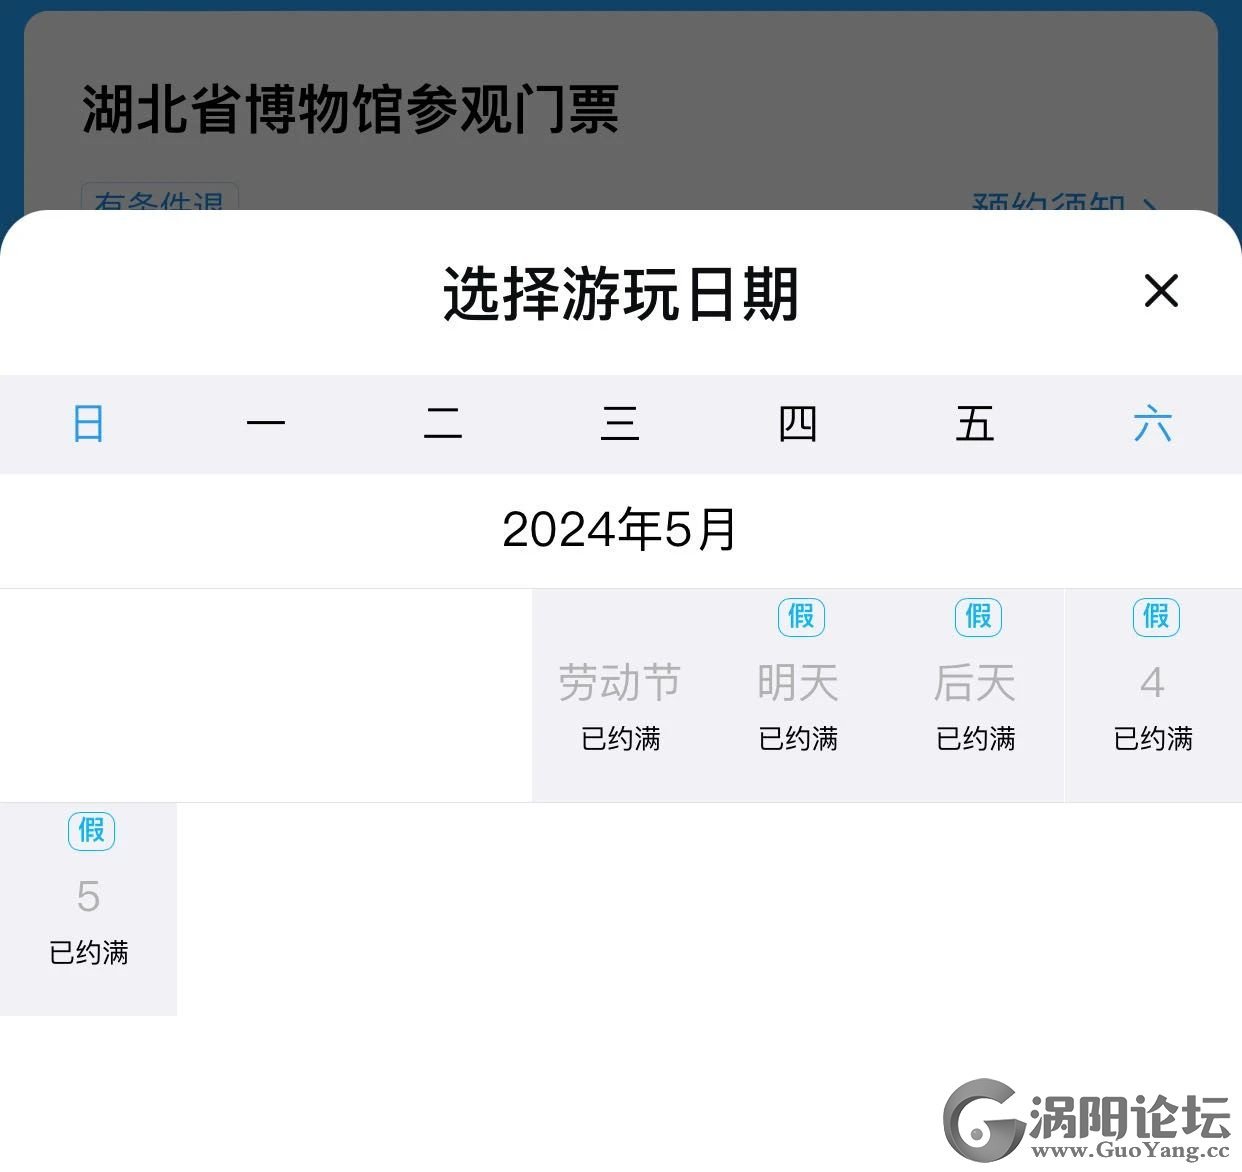Viewport: 1242px width, 1172px height.
Task: Tap the 有条件退 tag
Action: pyautogui.click(x=159, y=198)
